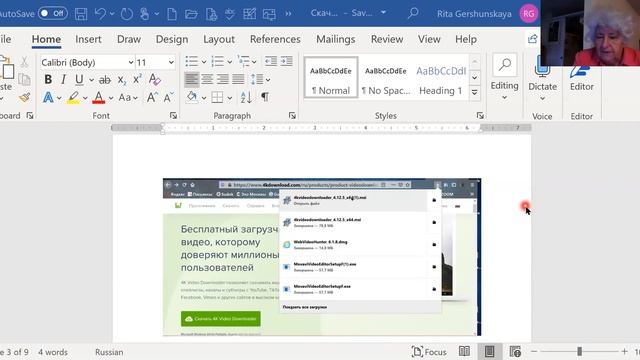Apply yellow text highlight color
This screenshot has width=640, height=360.
(x=73, y=98)
